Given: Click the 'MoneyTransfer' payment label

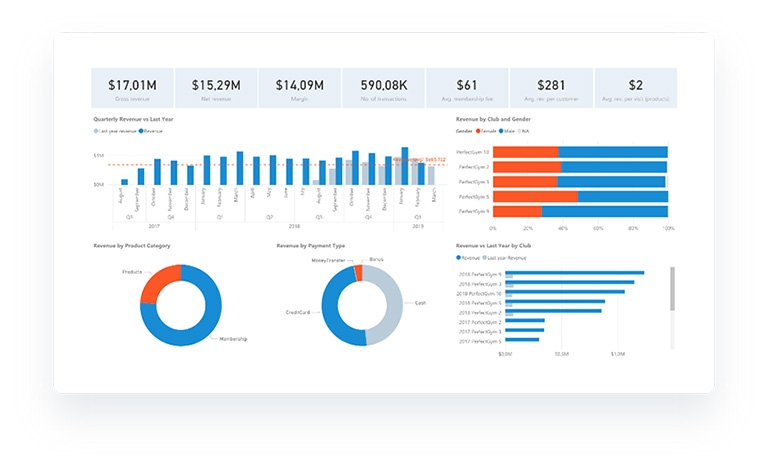Looking at the screenshot, I should coord(328,260).
